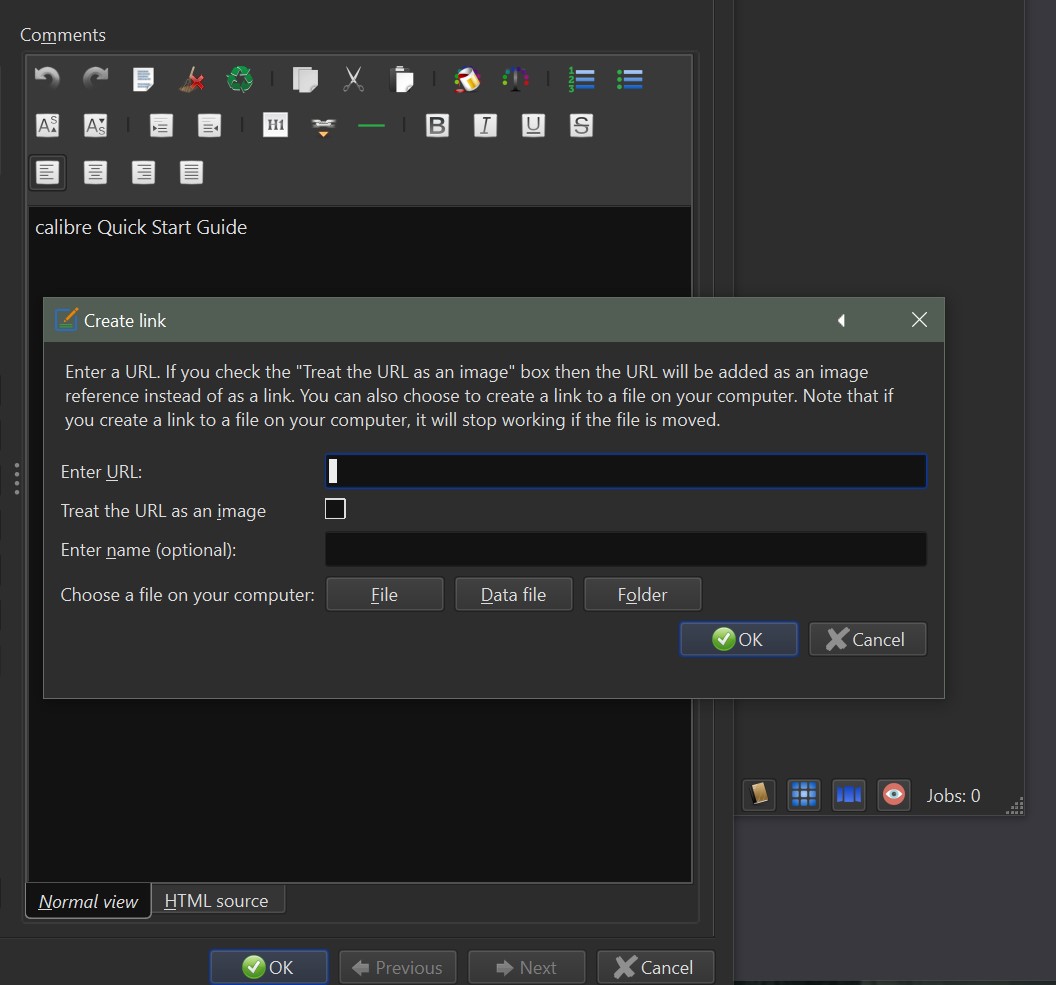Confirm Create link dialog with OK
The width and height of the screenshot is (1056, 985).
pos(739,639)
